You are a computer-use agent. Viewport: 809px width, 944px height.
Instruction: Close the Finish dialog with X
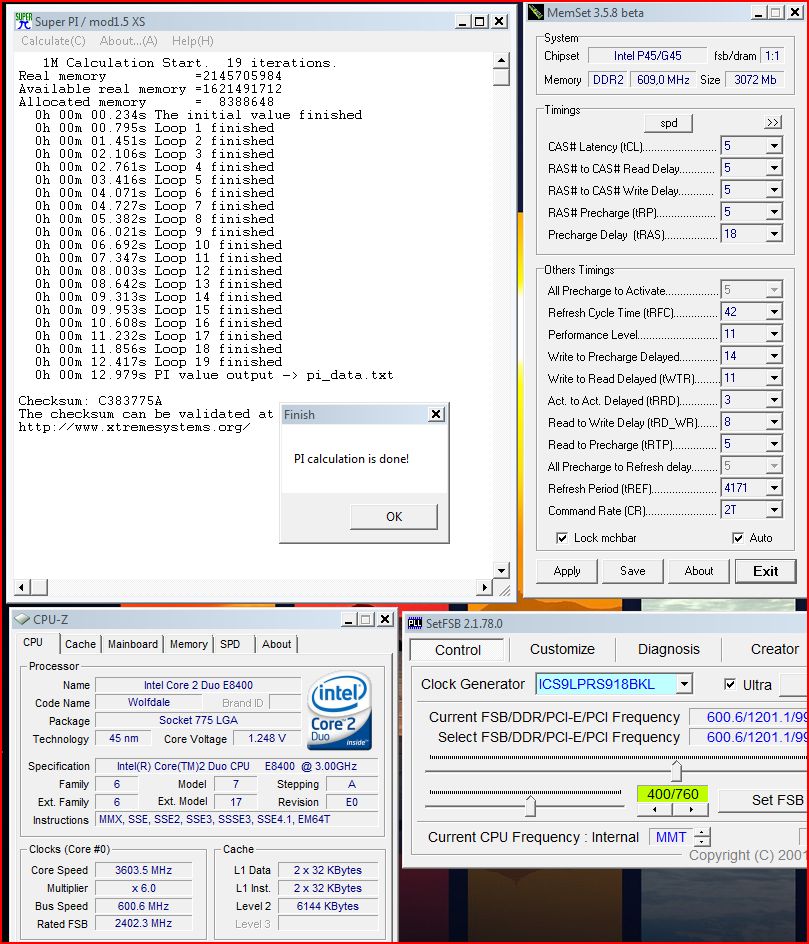[436, 414]
